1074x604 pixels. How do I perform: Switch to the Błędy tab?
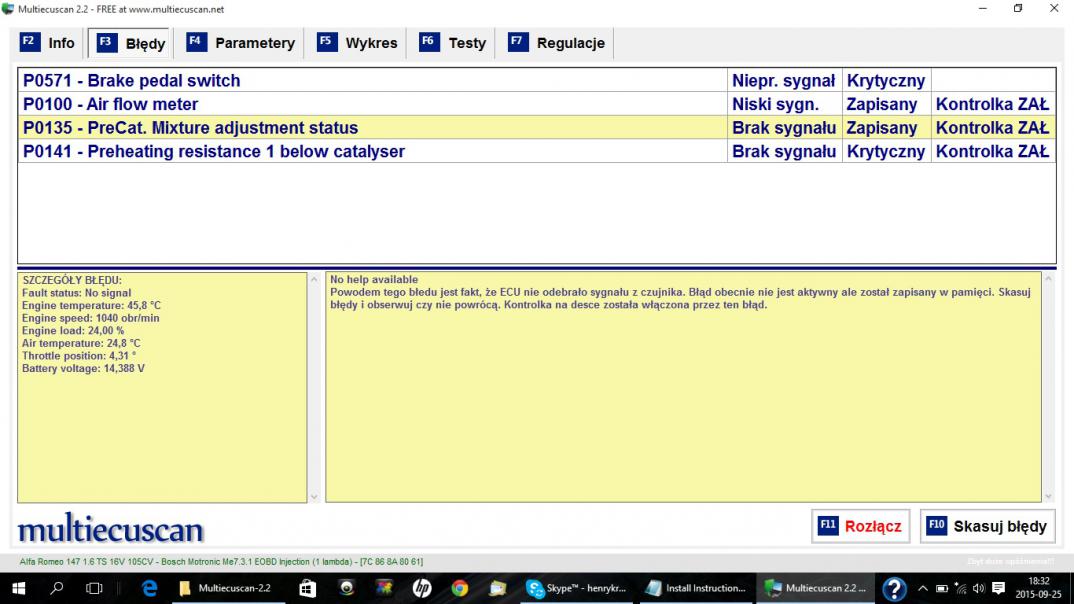(x=131, y=44)
